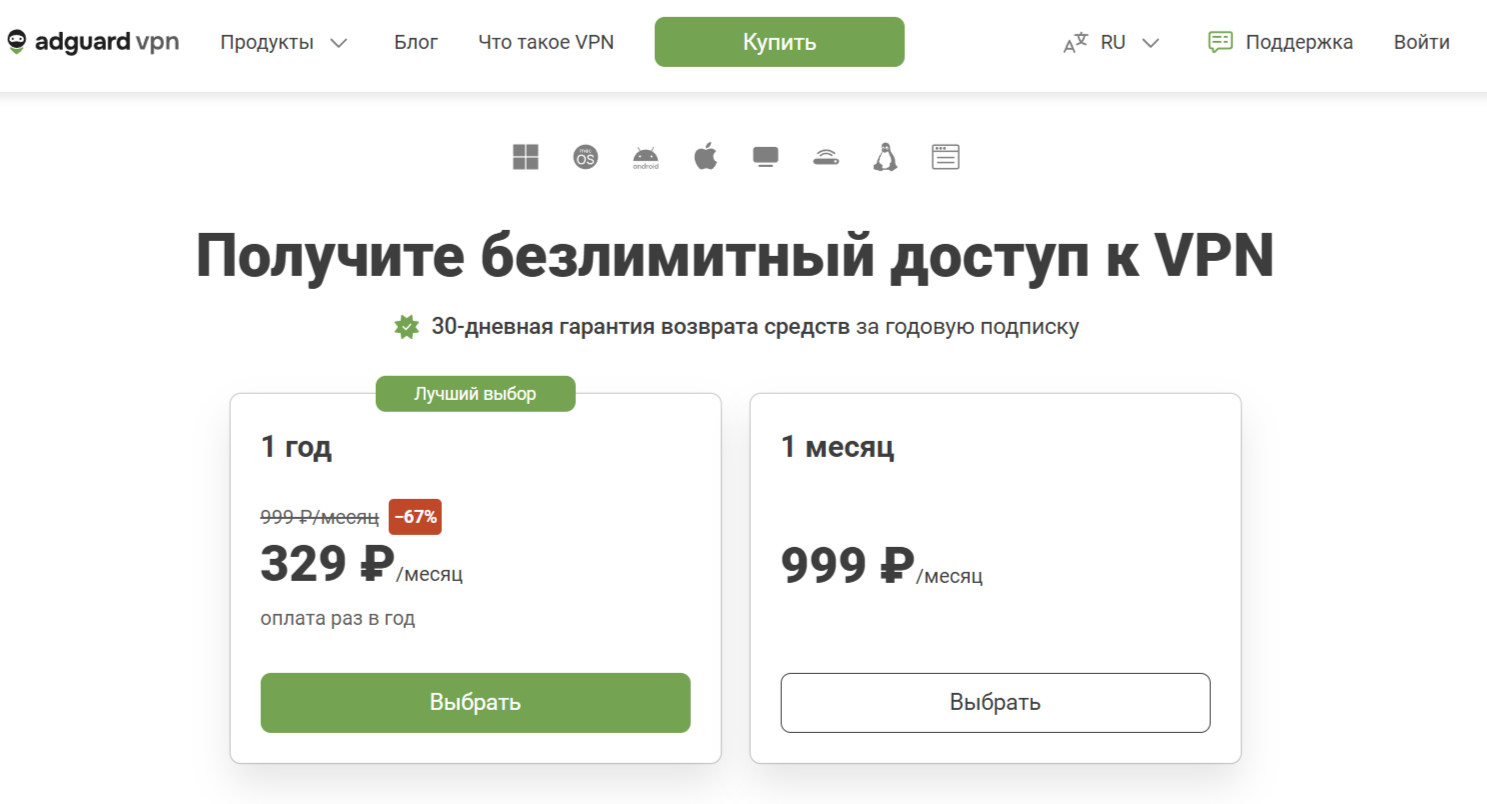Image resolution: width=1487 pixels, height=804 pixels.
Task: Click the 1 год plan title
Action: point(296,447)
